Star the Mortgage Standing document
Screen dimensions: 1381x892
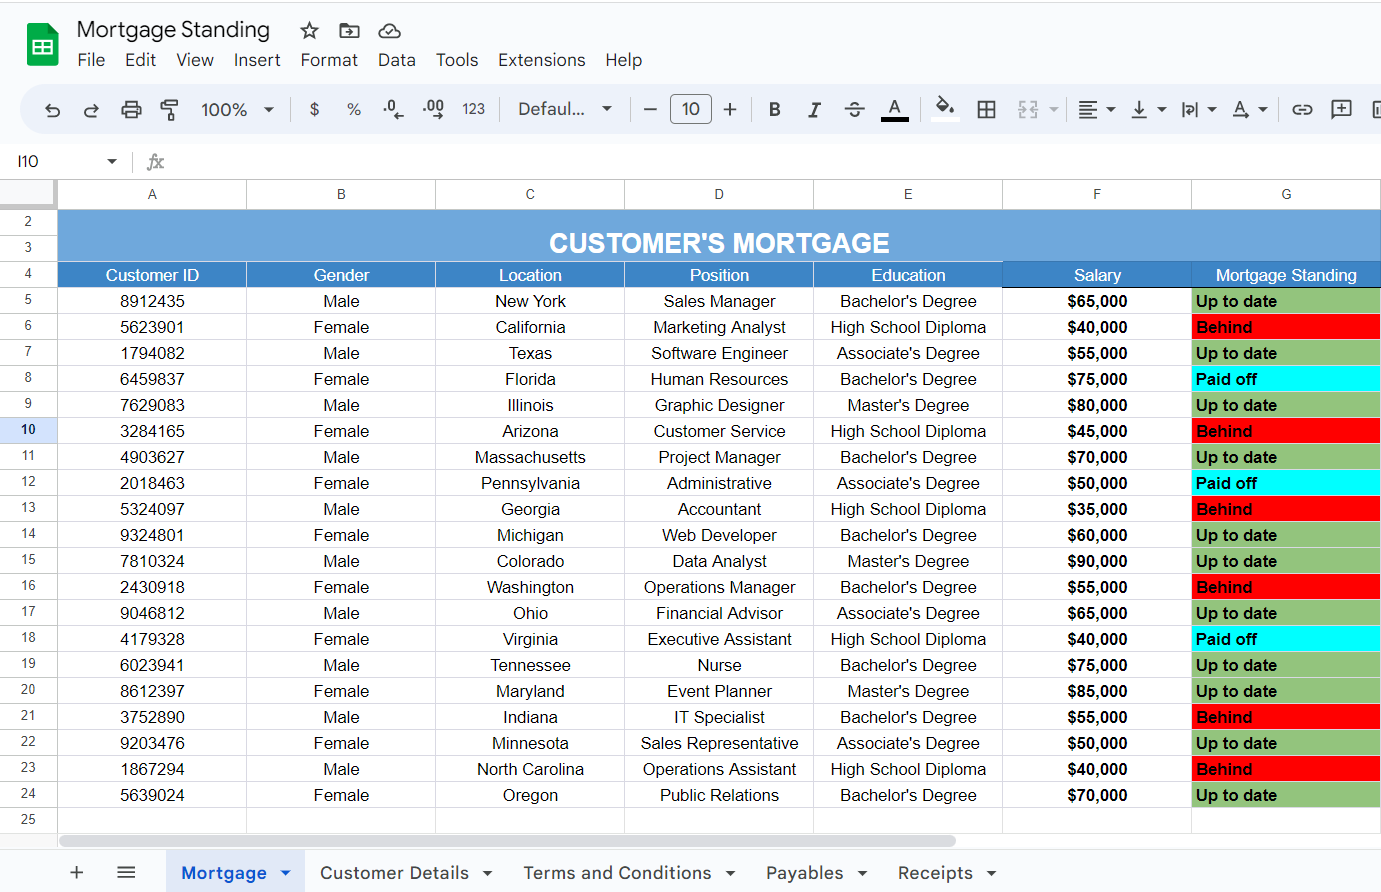pos(310,30)
